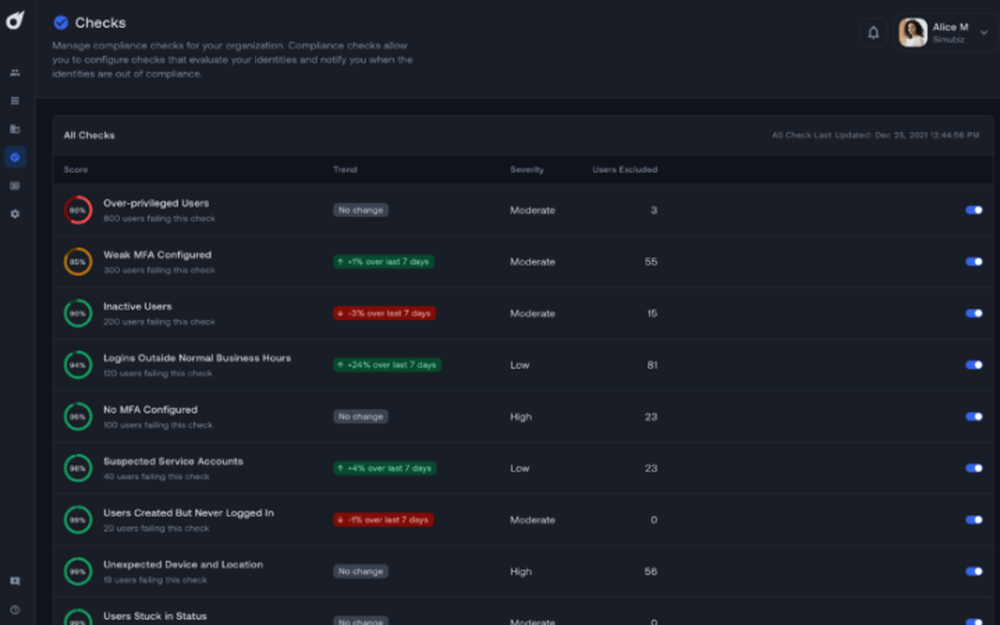
Task: Switch off the No MFA Configured check
Action: (x=973, y=417)
